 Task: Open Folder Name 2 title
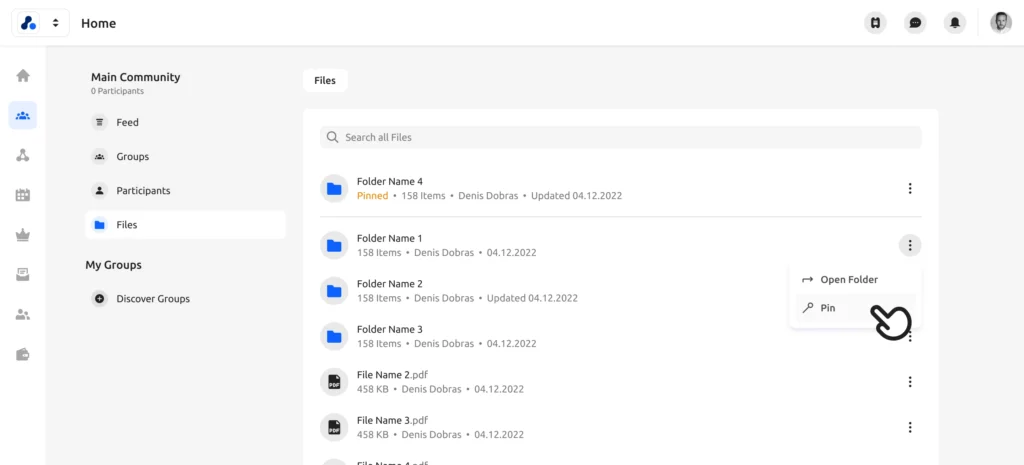click(390, 284)
